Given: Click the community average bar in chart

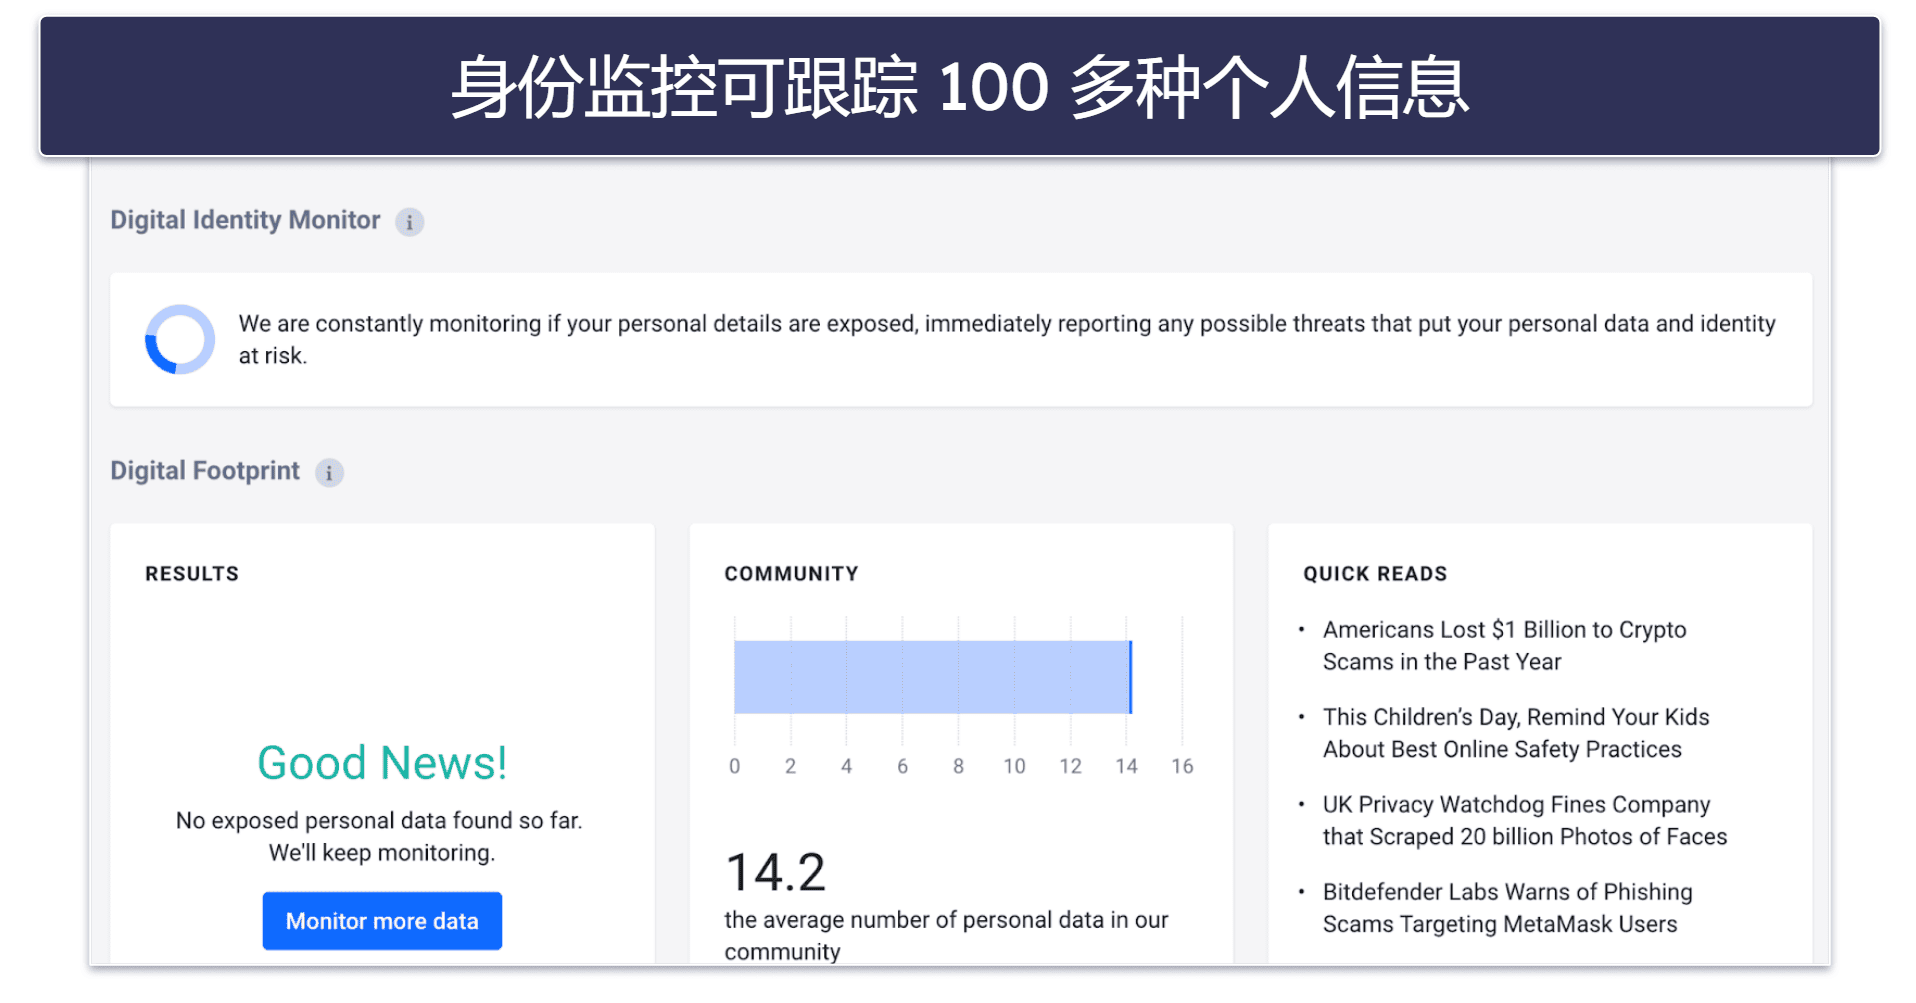Looking at the screenshot, I should tap(932, 677).
